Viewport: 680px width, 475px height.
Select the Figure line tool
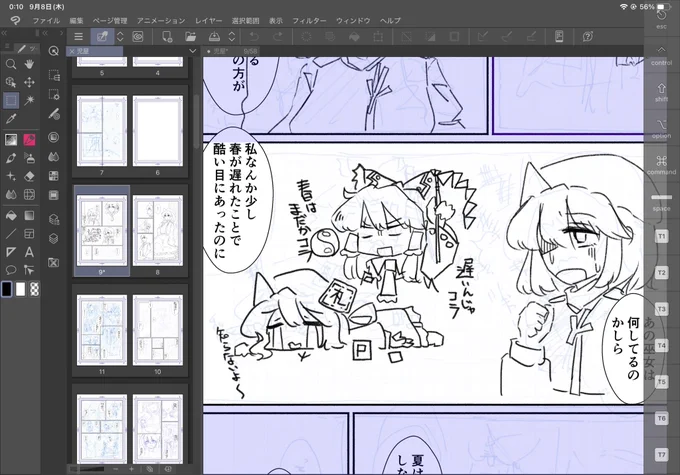click(11, 234)
